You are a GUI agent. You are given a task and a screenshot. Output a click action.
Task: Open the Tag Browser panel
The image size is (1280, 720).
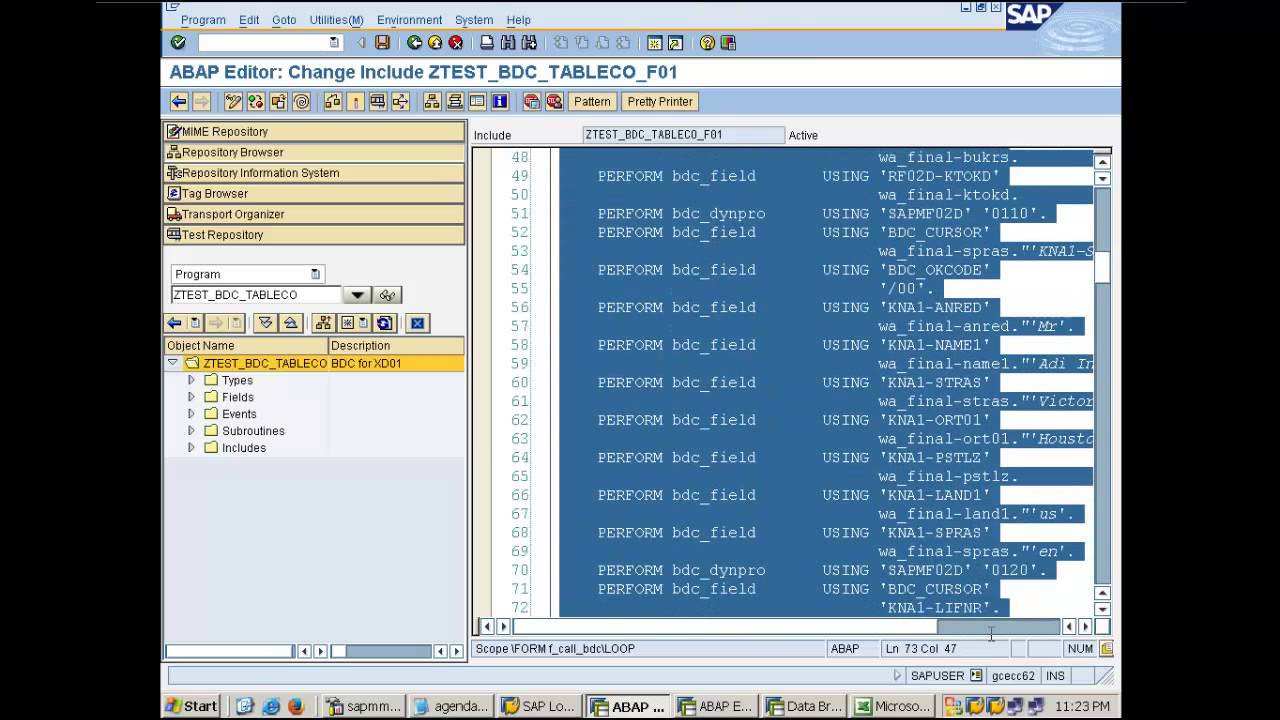(x=314, y=193)
